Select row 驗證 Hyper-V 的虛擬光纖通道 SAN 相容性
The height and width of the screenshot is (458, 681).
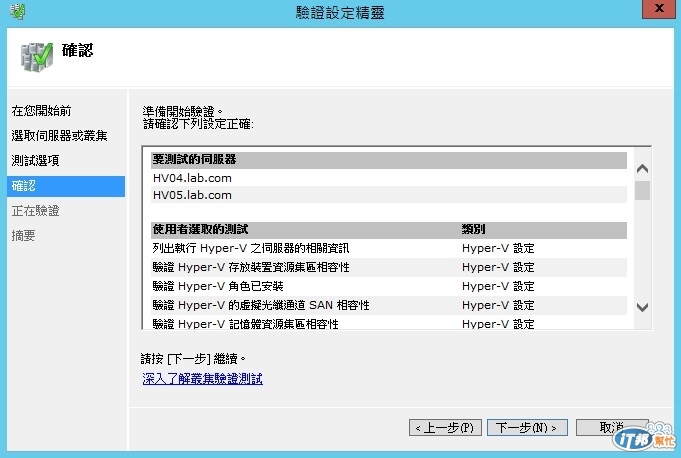pyautogui.click(x=389, y=305)
